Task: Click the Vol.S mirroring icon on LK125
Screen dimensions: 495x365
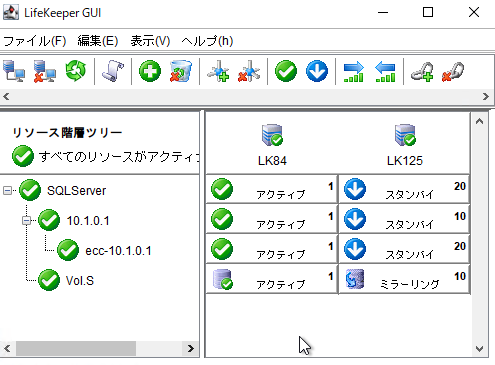Action: point(355,279)
